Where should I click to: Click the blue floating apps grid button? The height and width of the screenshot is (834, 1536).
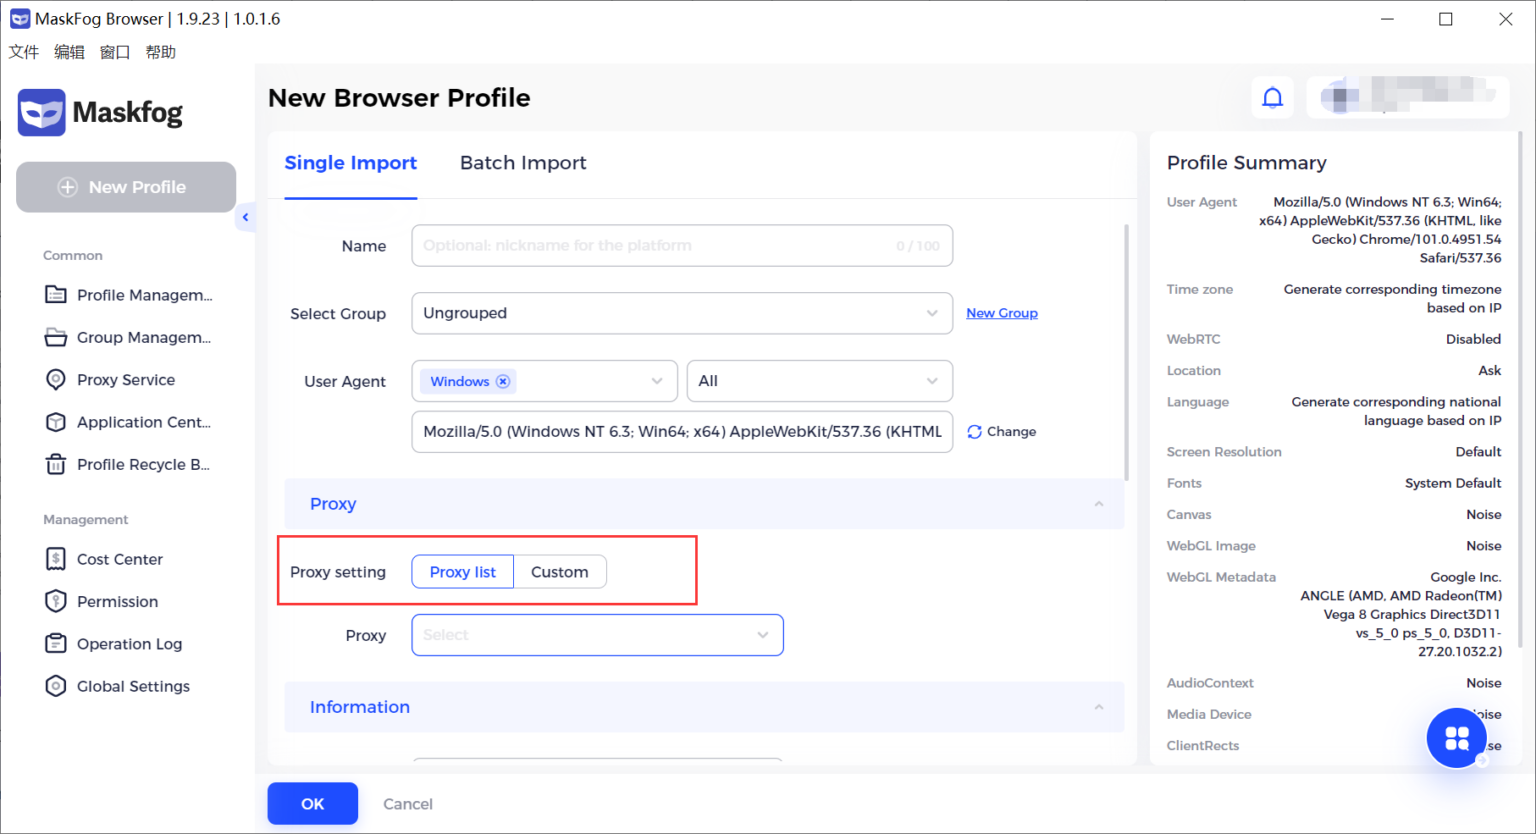(1457, 738)
